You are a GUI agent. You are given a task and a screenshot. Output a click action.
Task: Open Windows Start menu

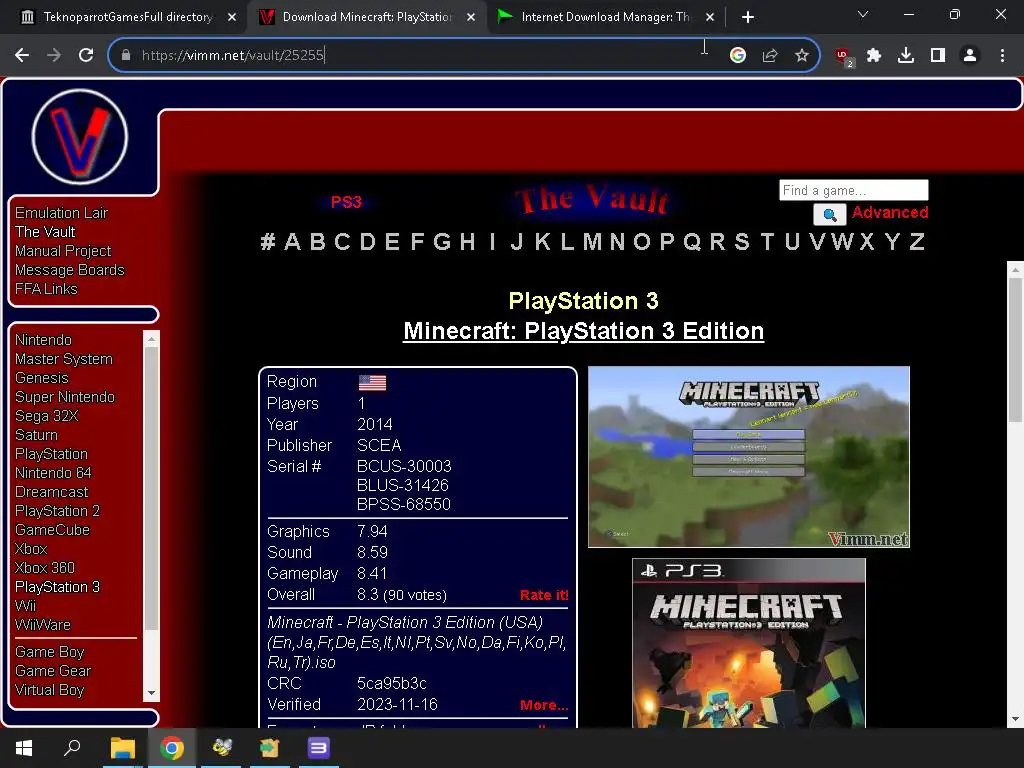click(24, 748)
